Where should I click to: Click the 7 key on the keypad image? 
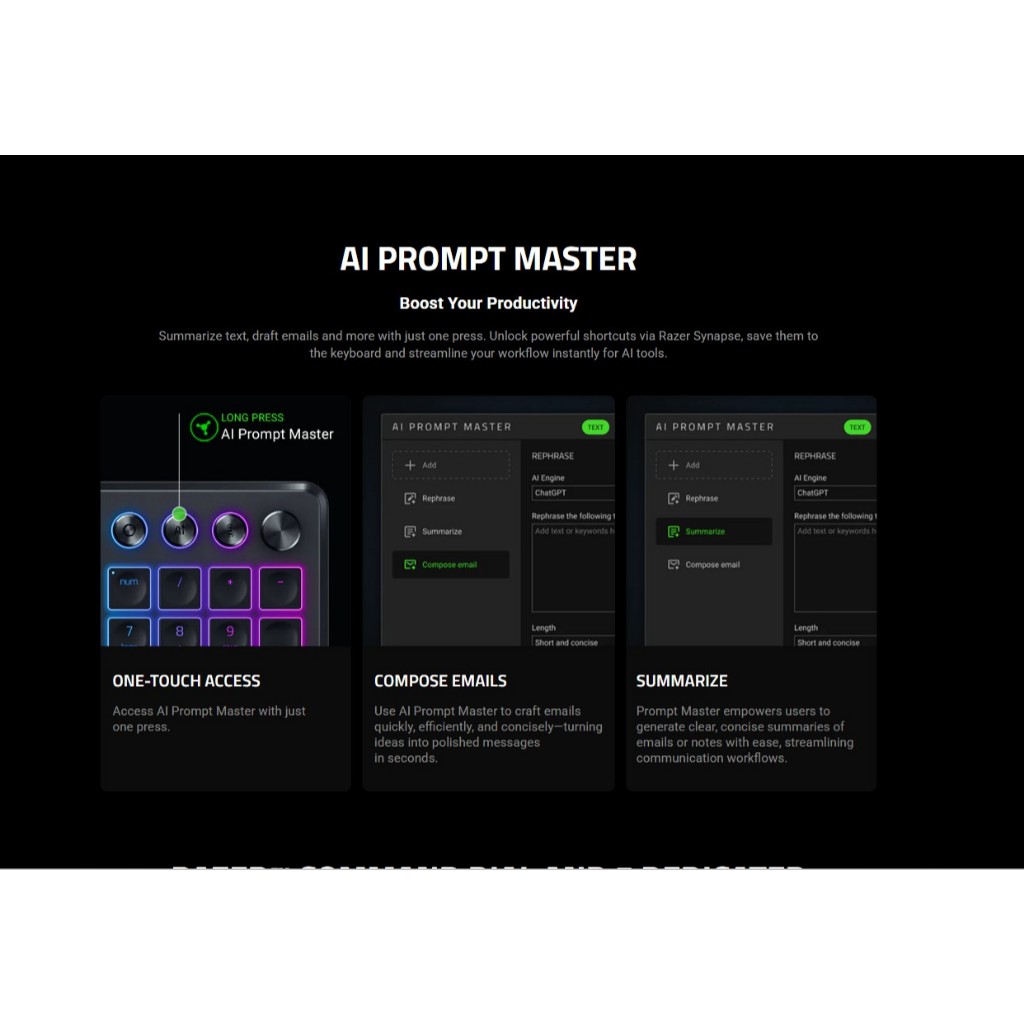point(129,632)
